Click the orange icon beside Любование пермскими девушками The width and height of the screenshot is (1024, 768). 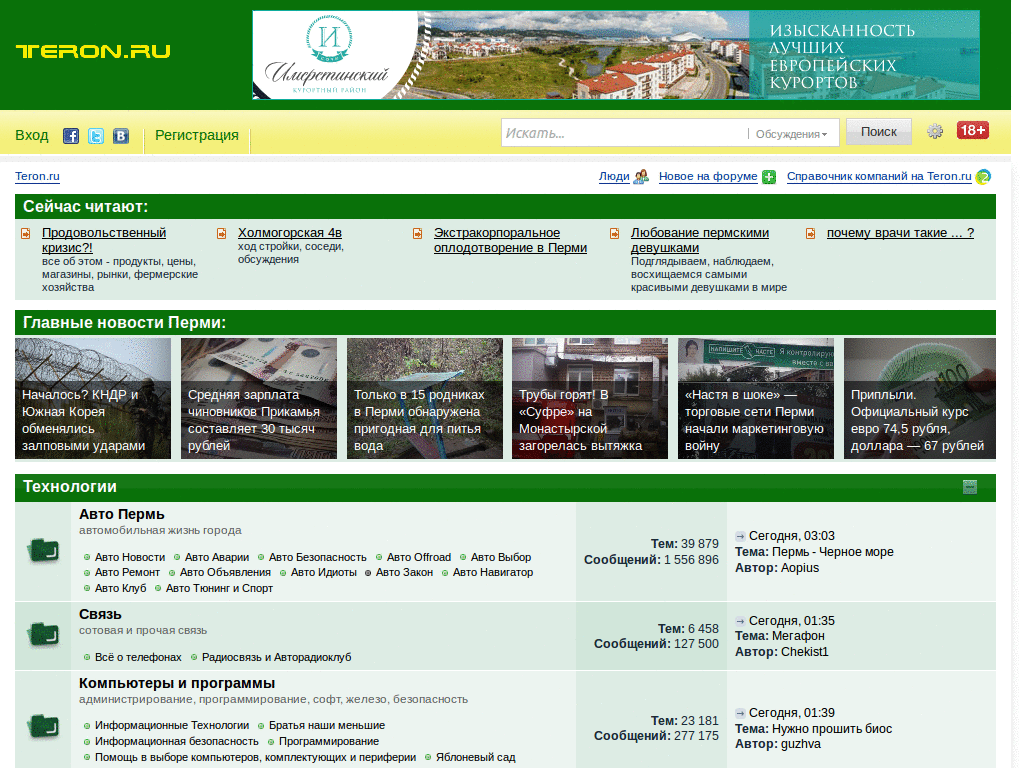[615, 233]
